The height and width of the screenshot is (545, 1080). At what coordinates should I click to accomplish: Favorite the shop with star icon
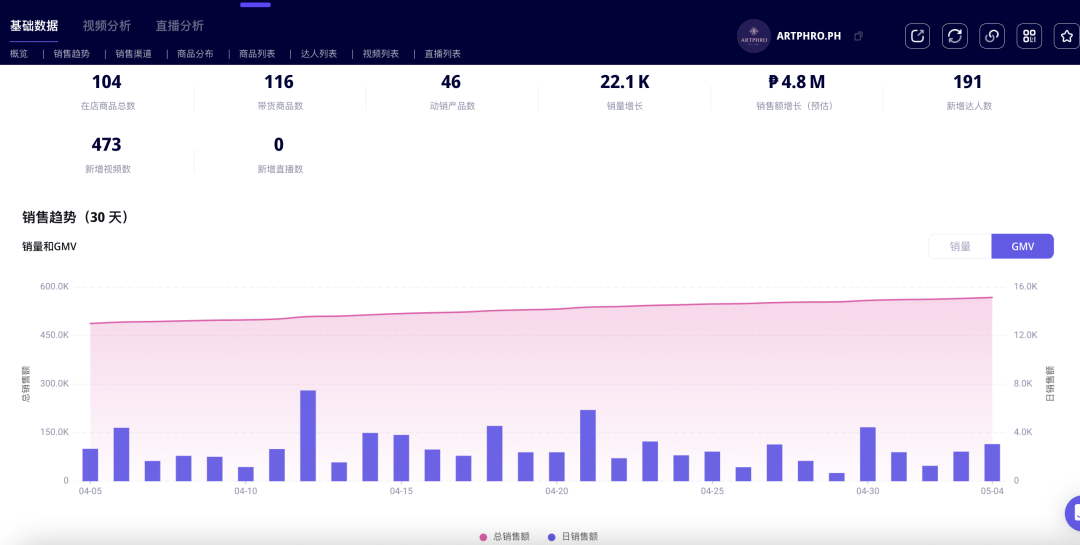(x=1066, y=36)
